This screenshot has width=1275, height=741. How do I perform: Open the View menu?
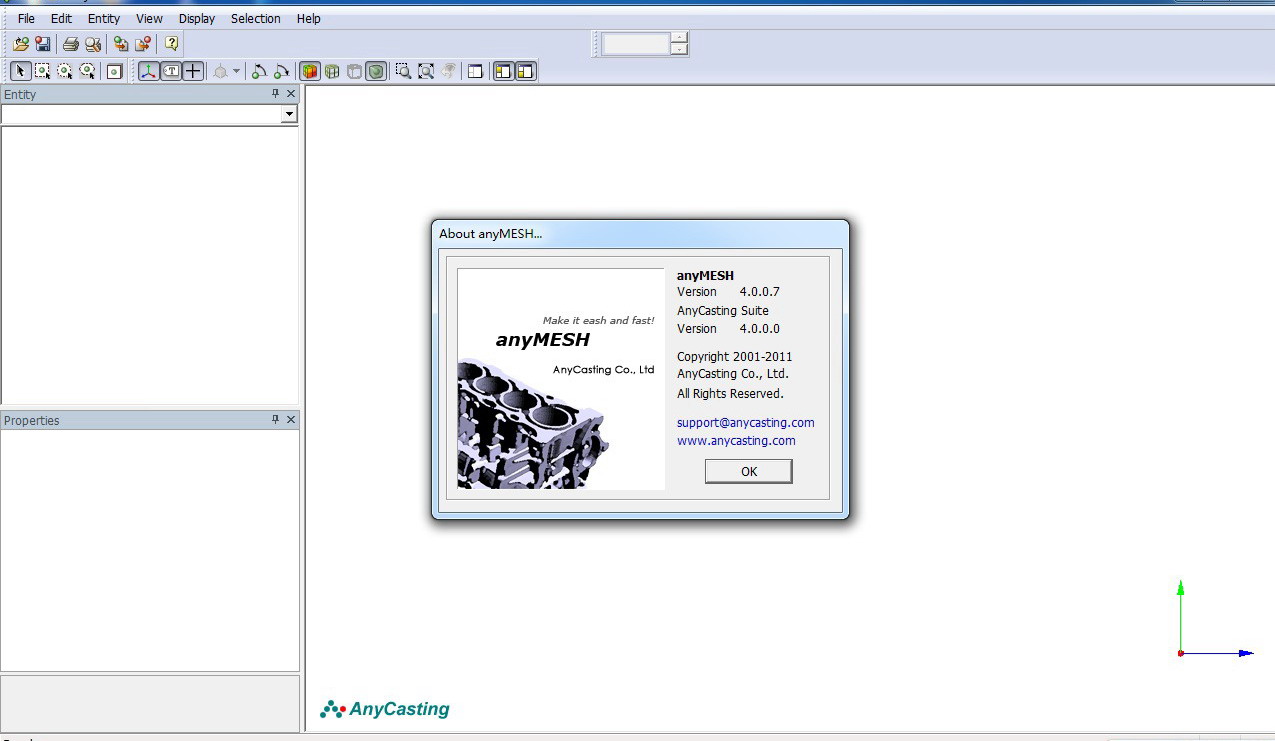click(x=149, y=18)
